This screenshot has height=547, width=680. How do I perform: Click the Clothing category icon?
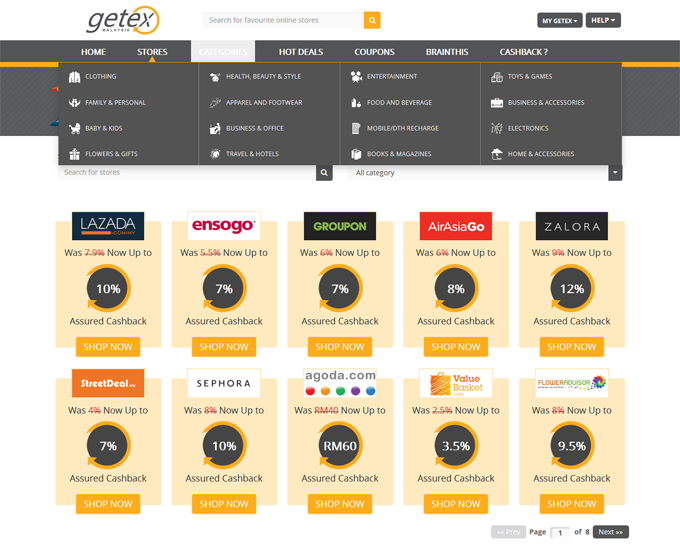pyautogui.click(x=75, y=77)
